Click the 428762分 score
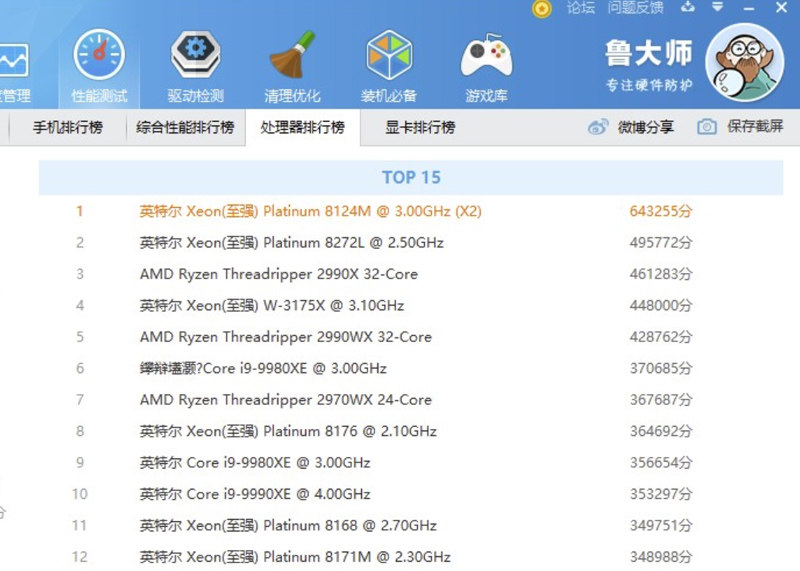The image size is (800, 571). (x=661, y=337)
